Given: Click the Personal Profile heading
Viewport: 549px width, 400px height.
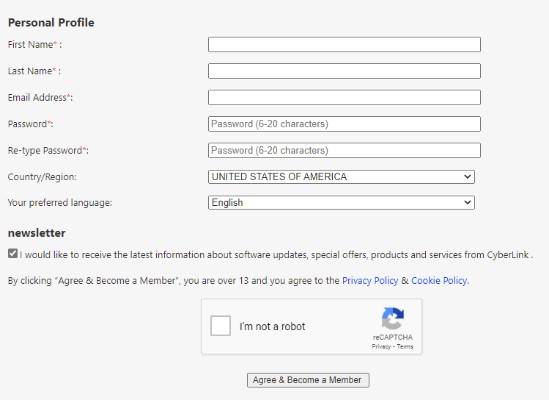Looking at the screenshot, I should 51,23.
